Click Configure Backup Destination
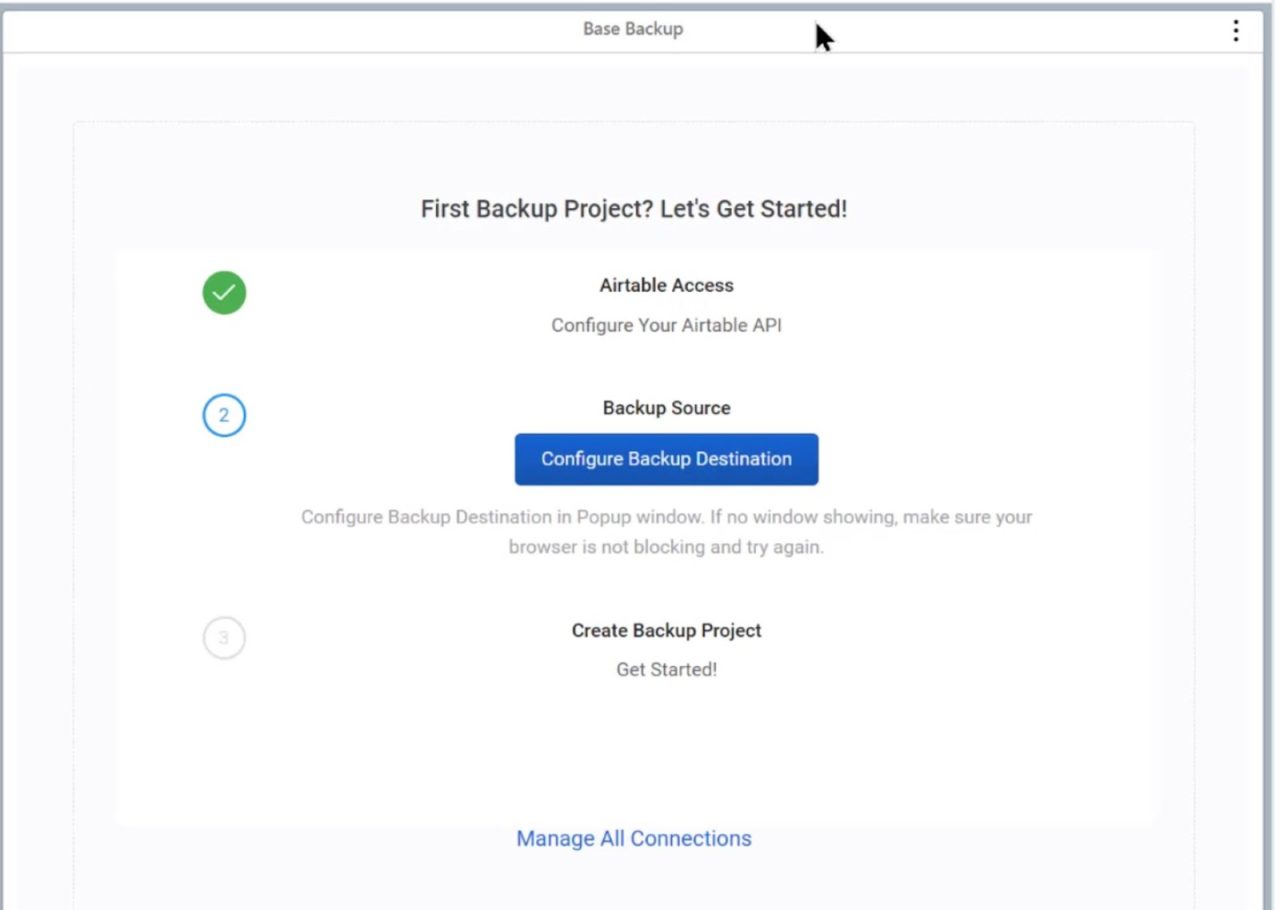Image resolution: width=1280 pixels, height=910 pixels. click(666, 459)
